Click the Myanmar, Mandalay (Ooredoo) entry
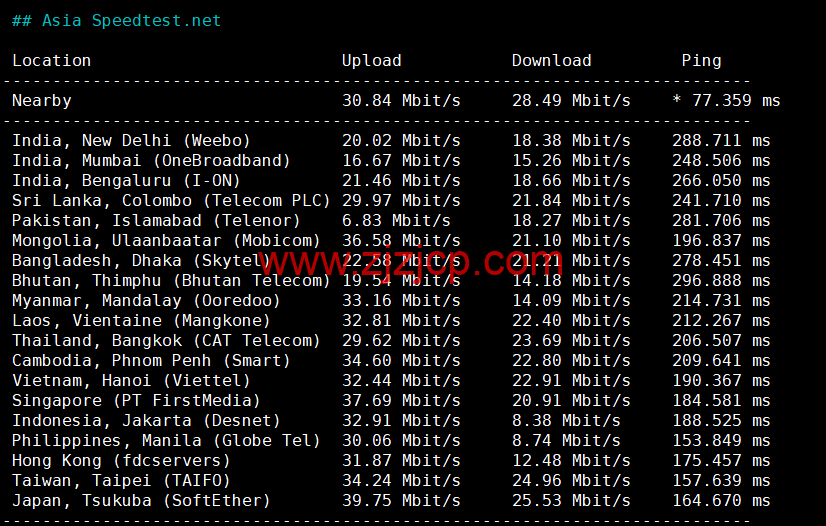826x526 pixels. tap(141, 300)
